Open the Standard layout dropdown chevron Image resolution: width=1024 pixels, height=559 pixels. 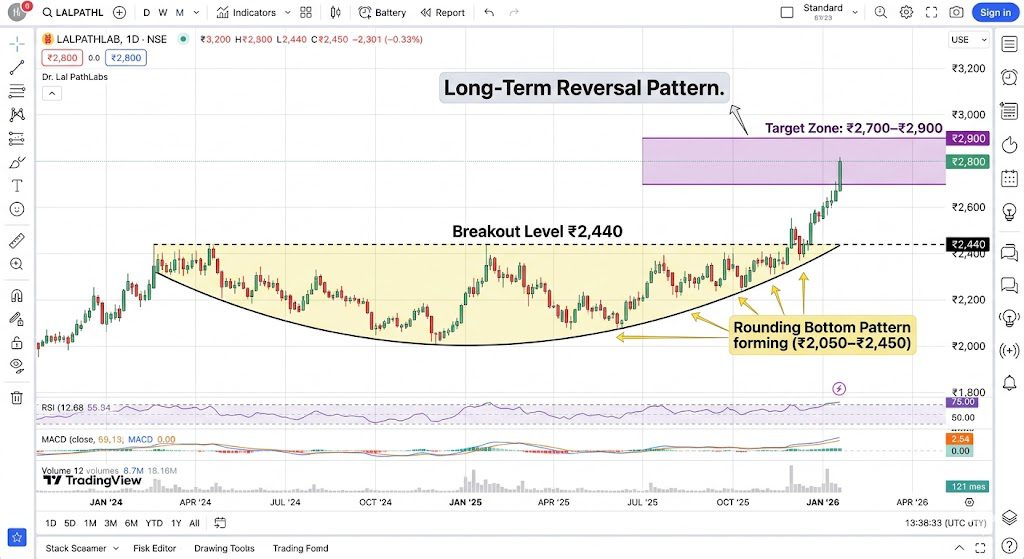[x=855, y=12]
